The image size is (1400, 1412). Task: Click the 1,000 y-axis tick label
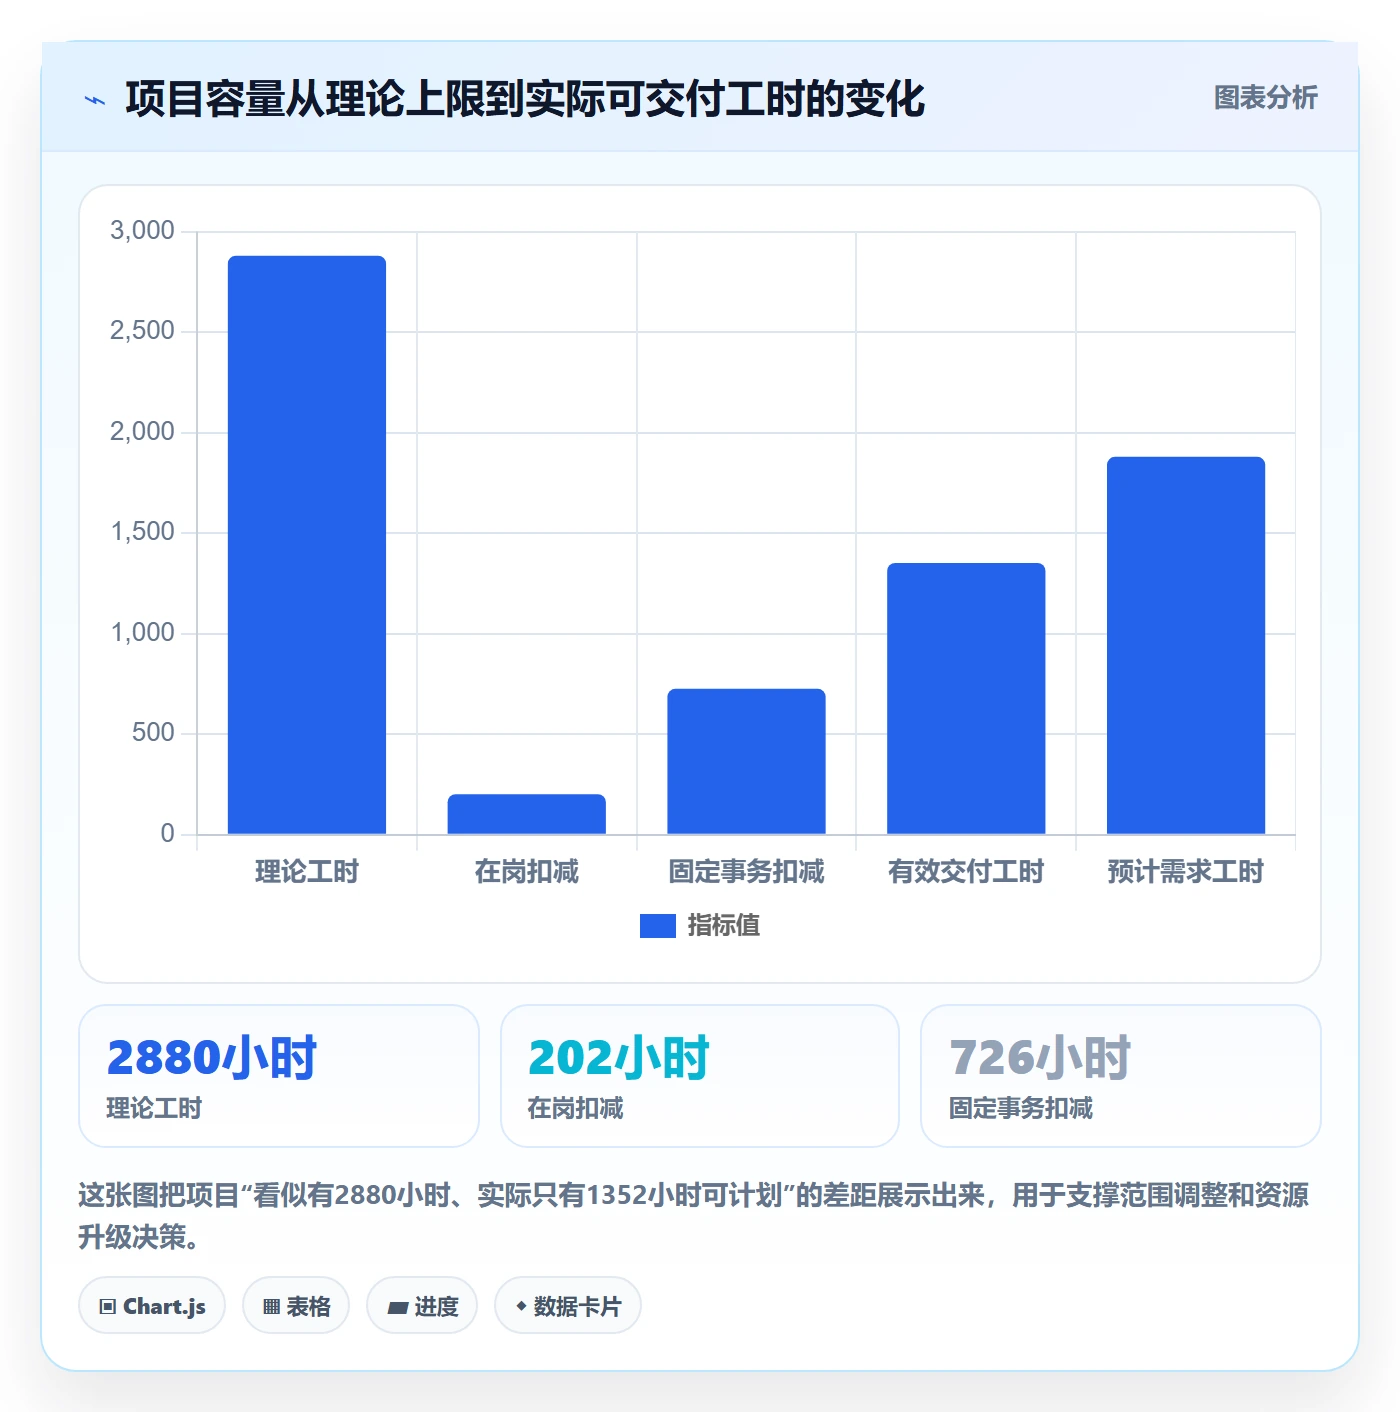pyautogui.click(x=142, y=633)
